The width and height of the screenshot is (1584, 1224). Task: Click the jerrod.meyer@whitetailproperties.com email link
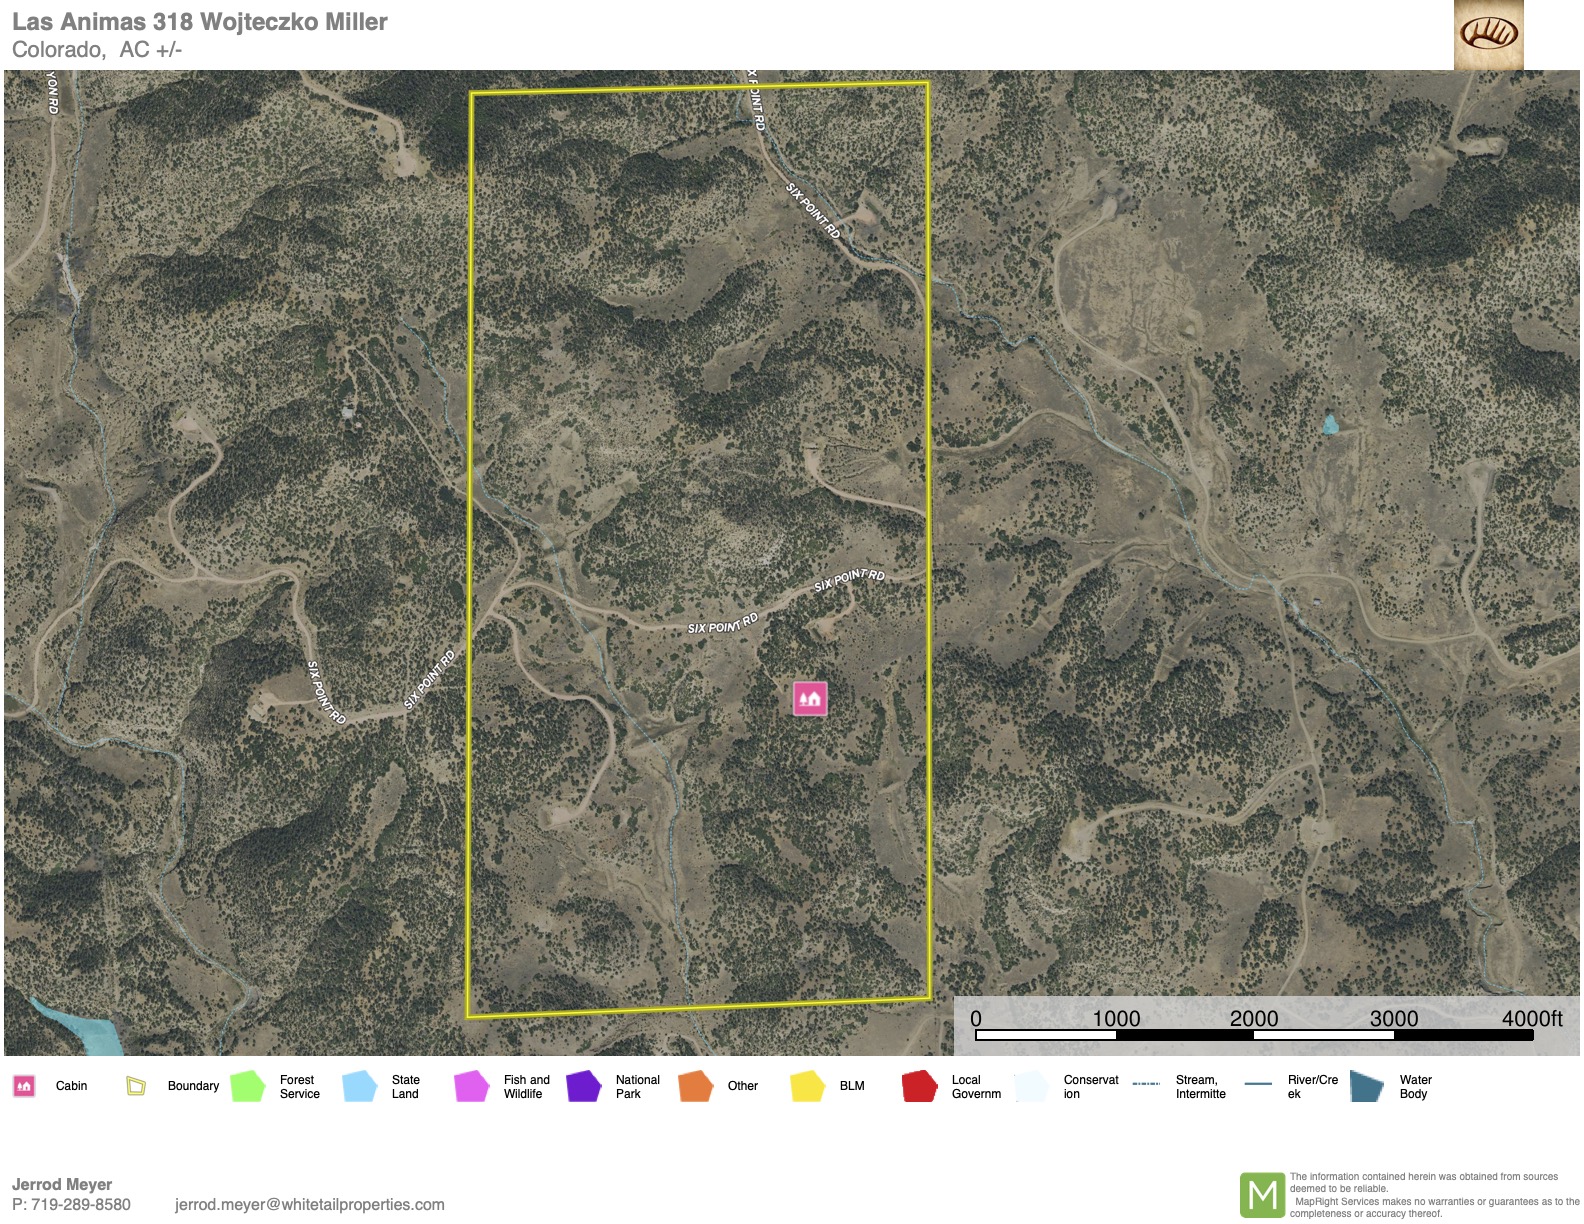(309, 1205)
